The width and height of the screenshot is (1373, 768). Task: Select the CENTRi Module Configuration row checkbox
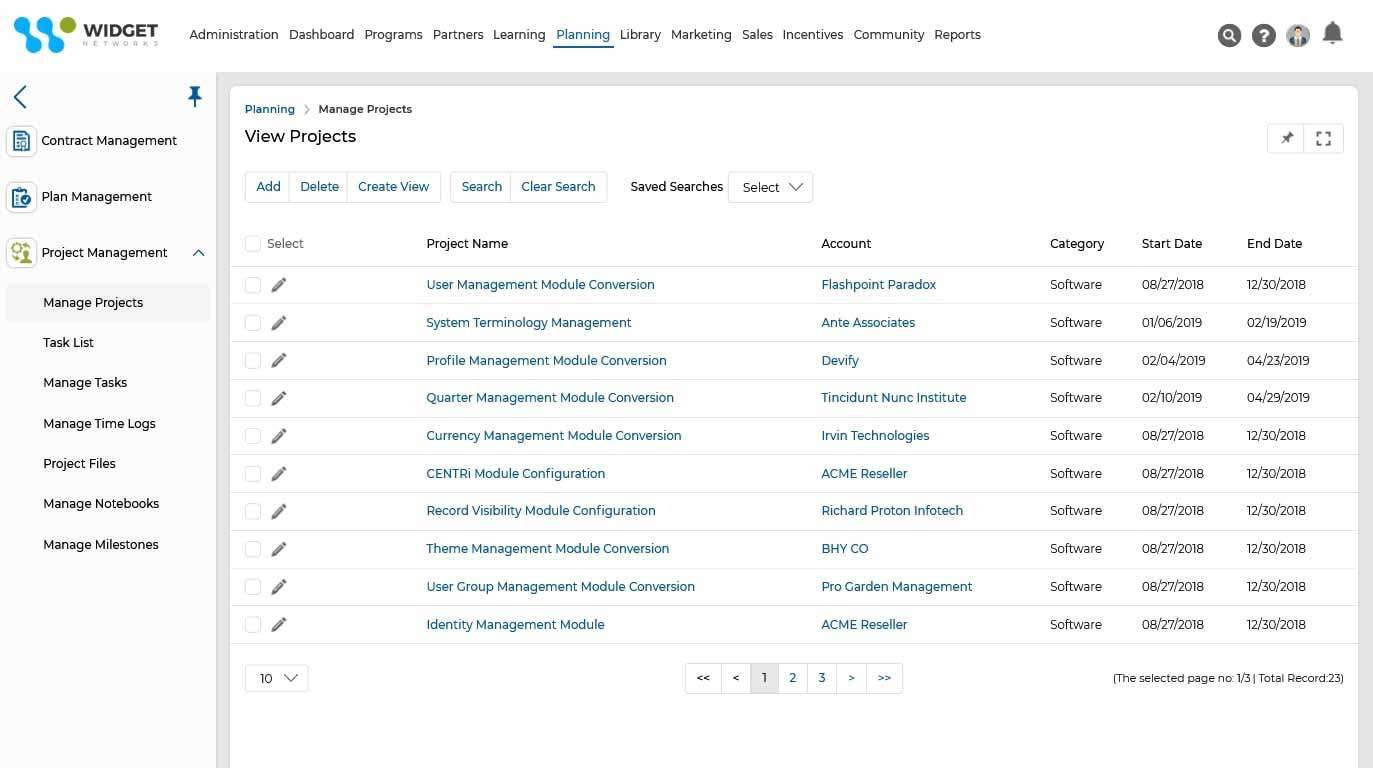(253, 473)
